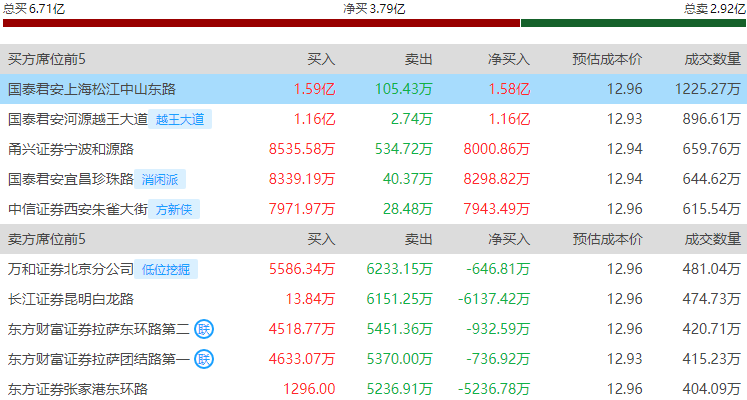This screenshot has height=400, width=747.
Task: Click the 615.54万 volume cell
Action: point(712,209)
